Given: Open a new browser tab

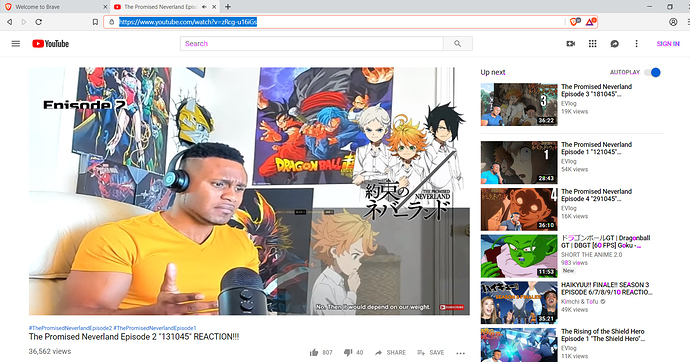Looking at the screenshot, I should pyautogui.click(x=228, y=7).
